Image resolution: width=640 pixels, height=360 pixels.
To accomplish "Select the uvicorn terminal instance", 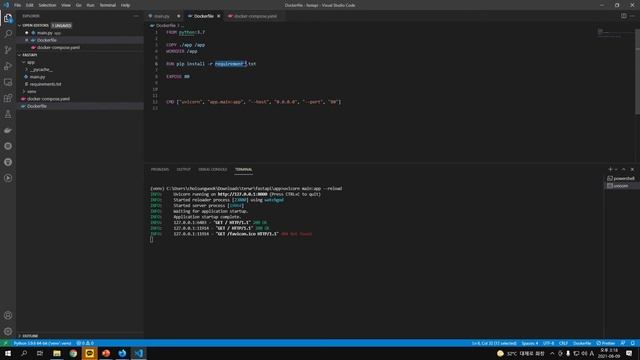I will point(621,186).
